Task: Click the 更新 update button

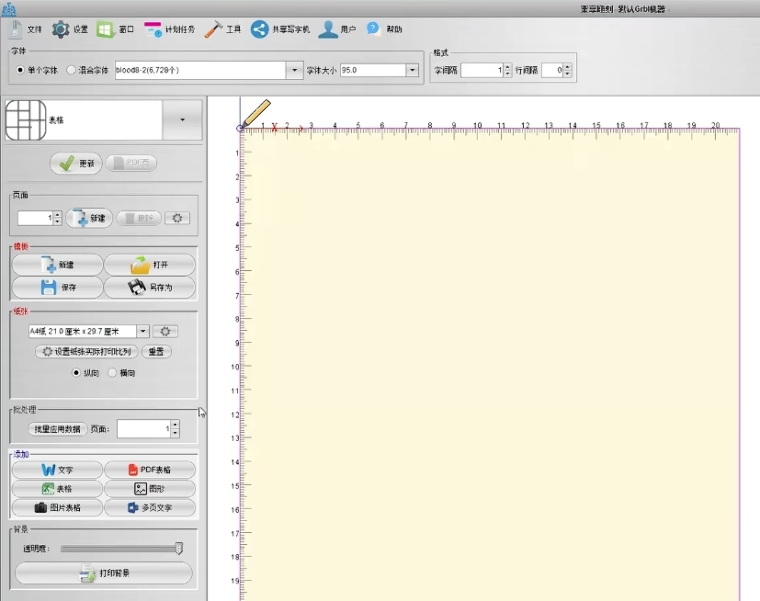Action: pyautogui.click(x=76, y=164)
